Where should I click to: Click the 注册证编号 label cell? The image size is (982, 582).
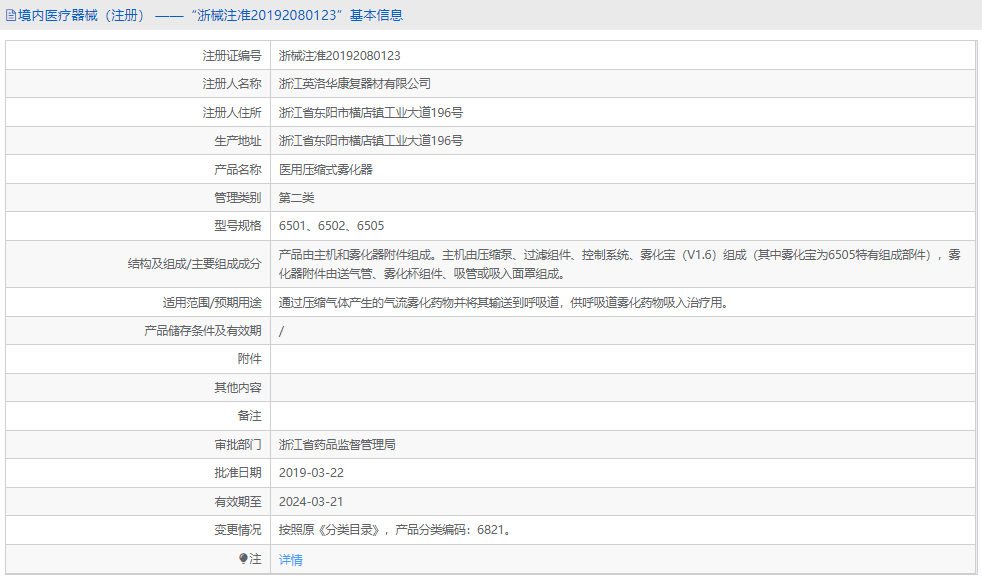click(x=138, y=55)
